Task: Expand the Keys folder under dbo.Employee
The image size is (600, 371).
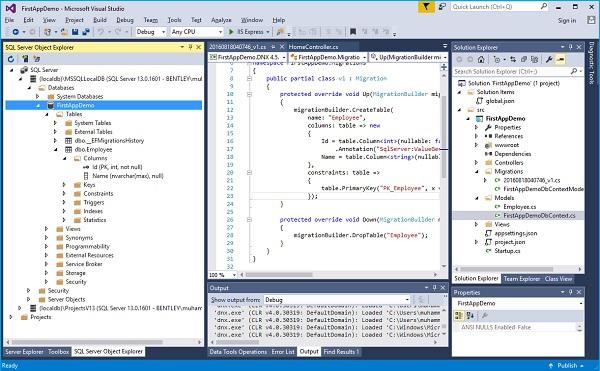Action: (64, 185)
